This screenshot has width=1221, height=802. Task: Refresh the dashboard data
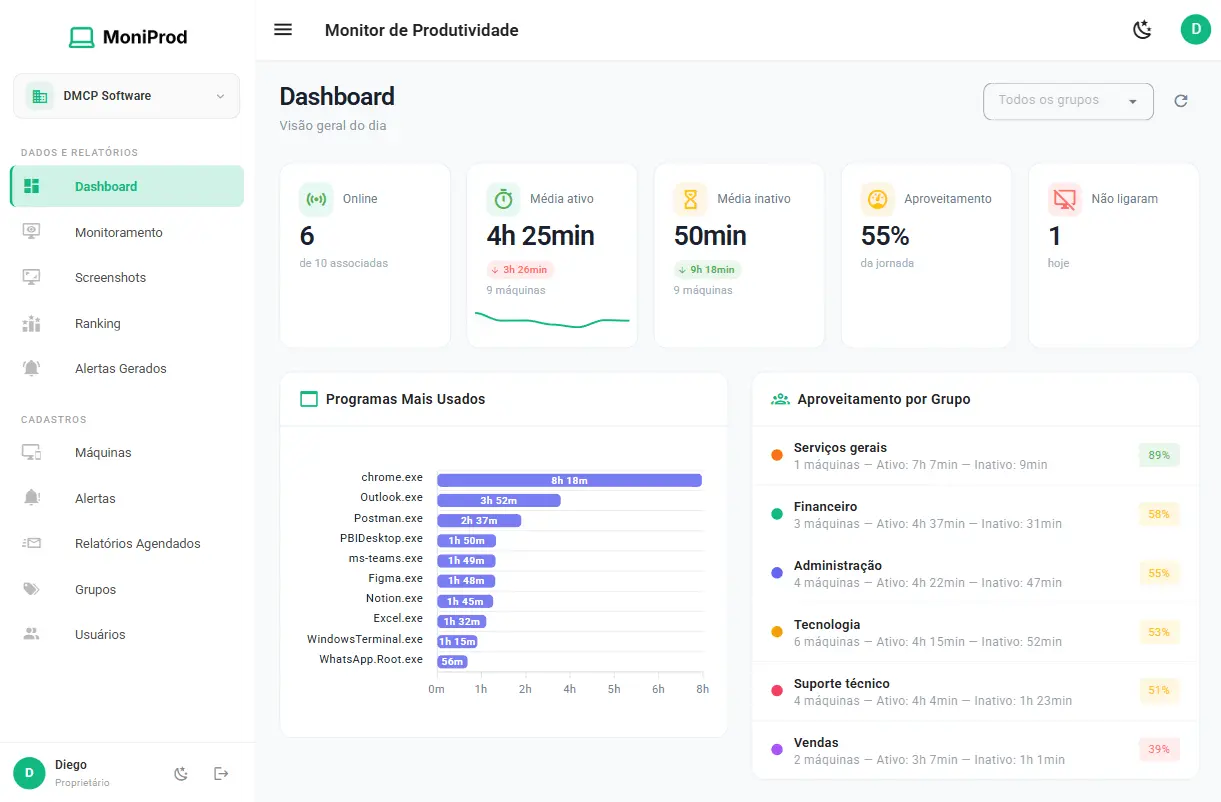click(x=1181, y=101)
